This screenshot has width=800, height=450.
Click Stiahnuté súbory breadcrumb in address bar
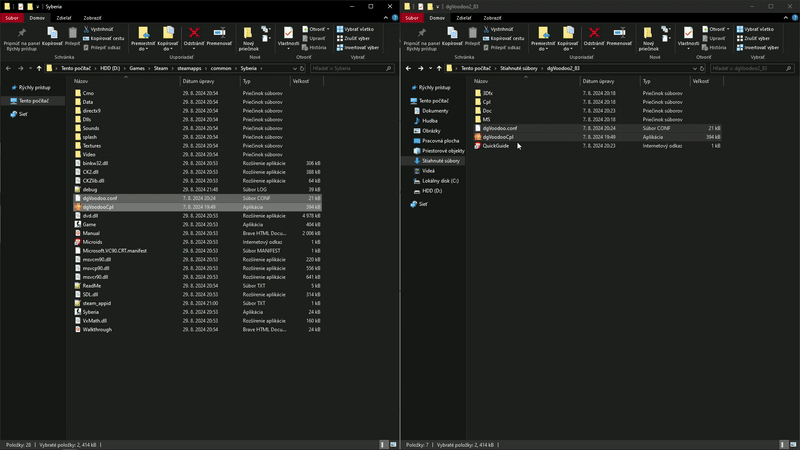click(518, 68)
